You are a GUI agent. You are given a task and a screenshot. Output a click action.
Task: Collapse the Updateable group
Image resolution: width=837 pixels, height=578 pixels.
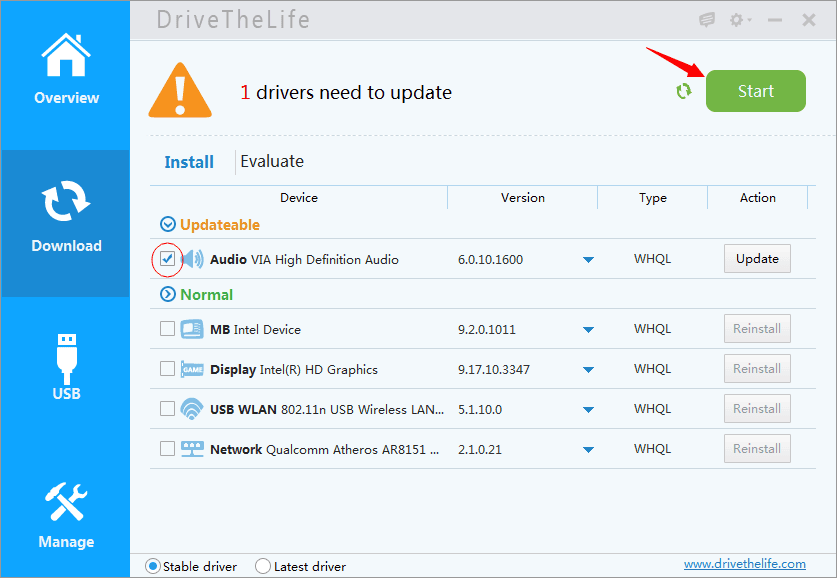168,225
